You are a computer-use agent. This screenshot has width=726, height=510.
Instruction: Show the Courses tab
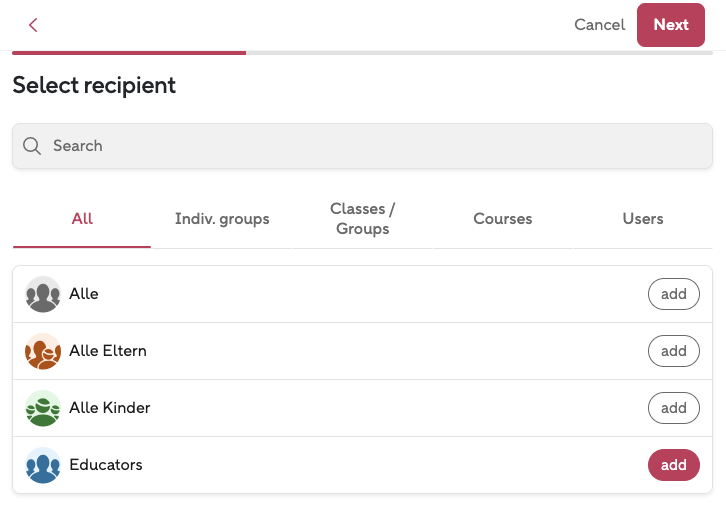(502, 218)
